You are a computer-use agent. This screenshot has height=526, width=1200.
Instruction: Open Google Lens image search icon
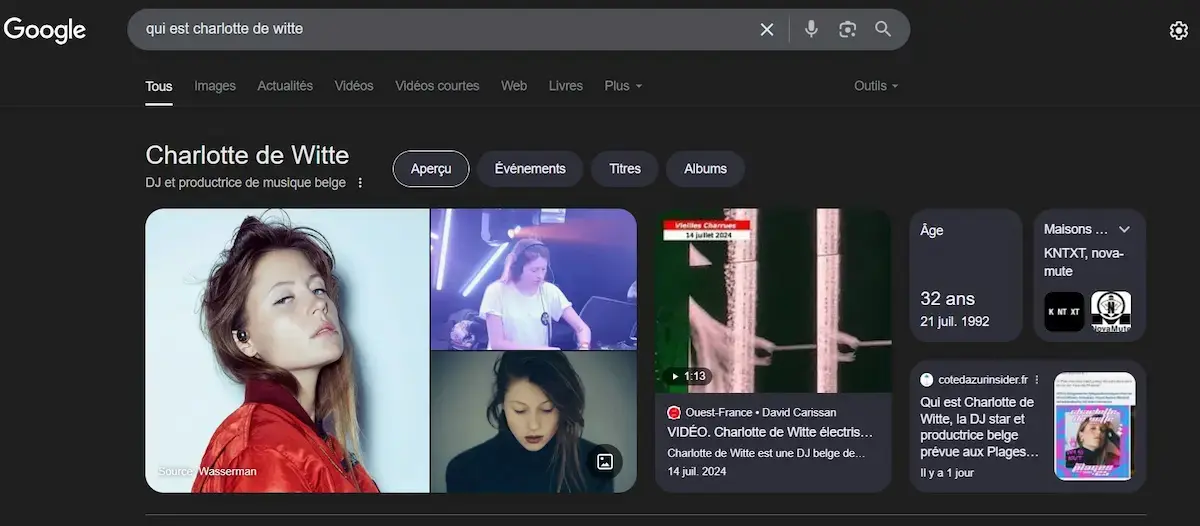tap(847, 29)
